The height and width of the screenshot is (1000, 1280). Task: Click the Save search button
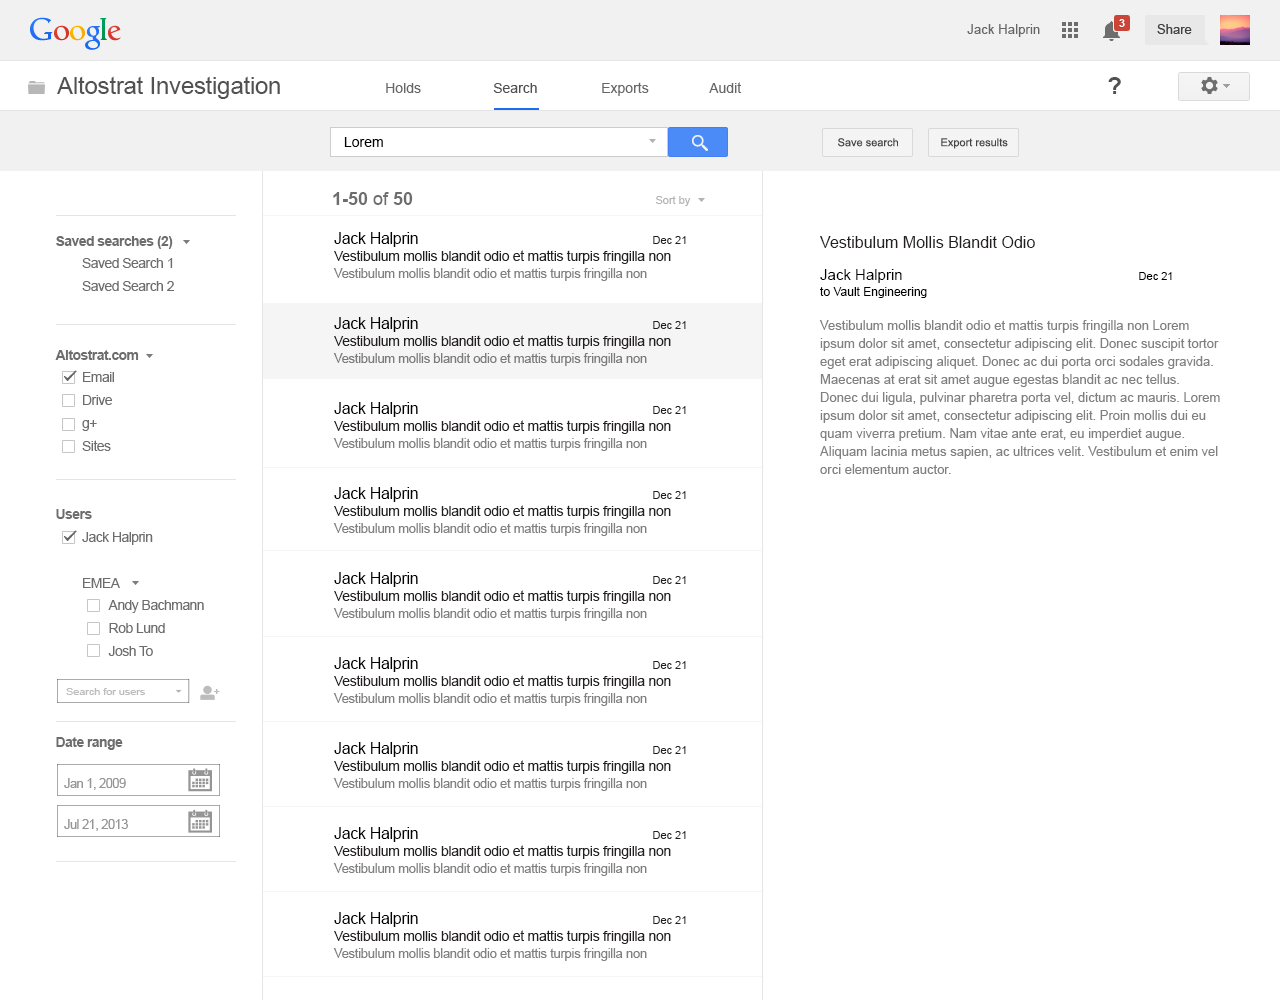(x=868, y=143)
